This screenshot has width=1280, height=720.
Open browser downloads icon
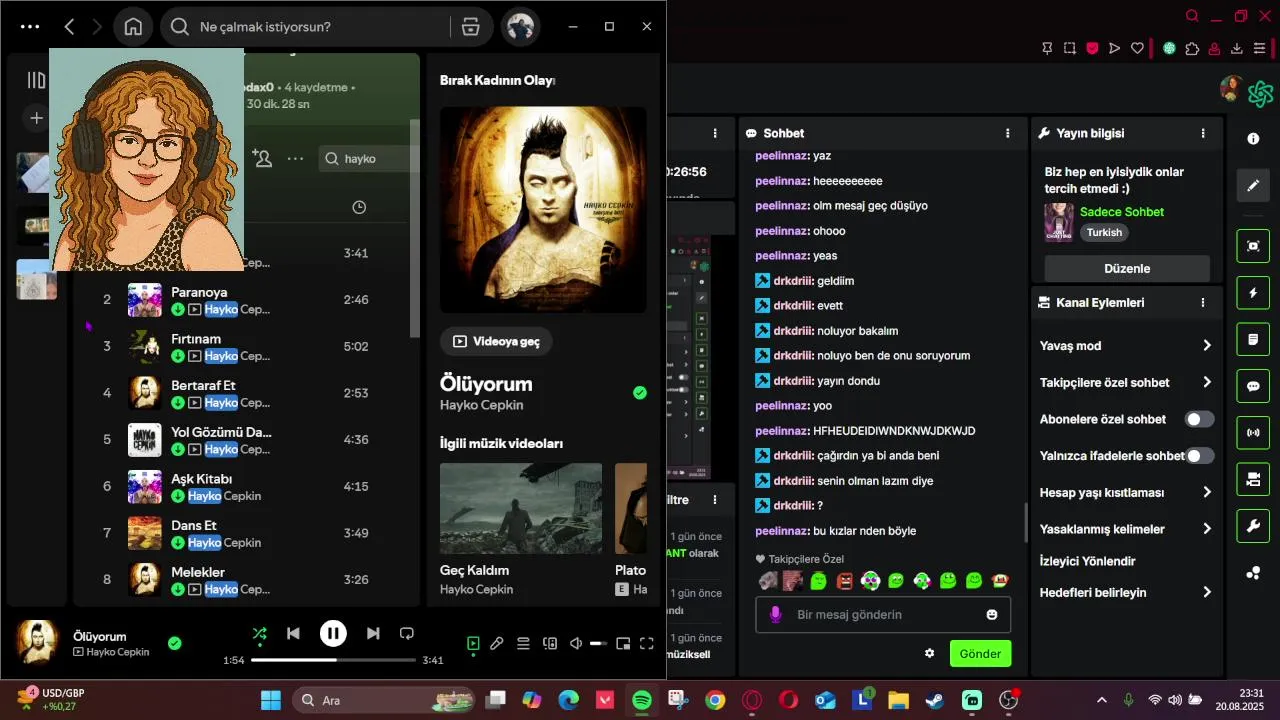[x=1237, y=48]
